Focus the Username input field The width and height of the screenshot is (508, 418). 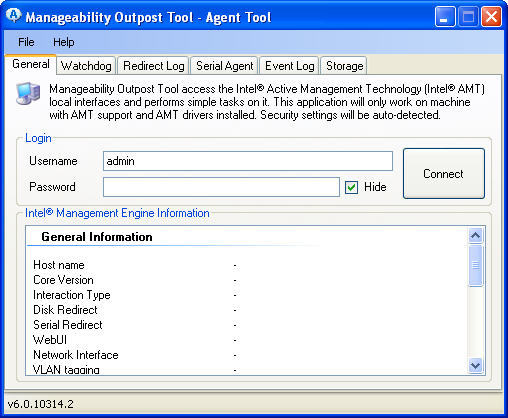pos(248,161)
